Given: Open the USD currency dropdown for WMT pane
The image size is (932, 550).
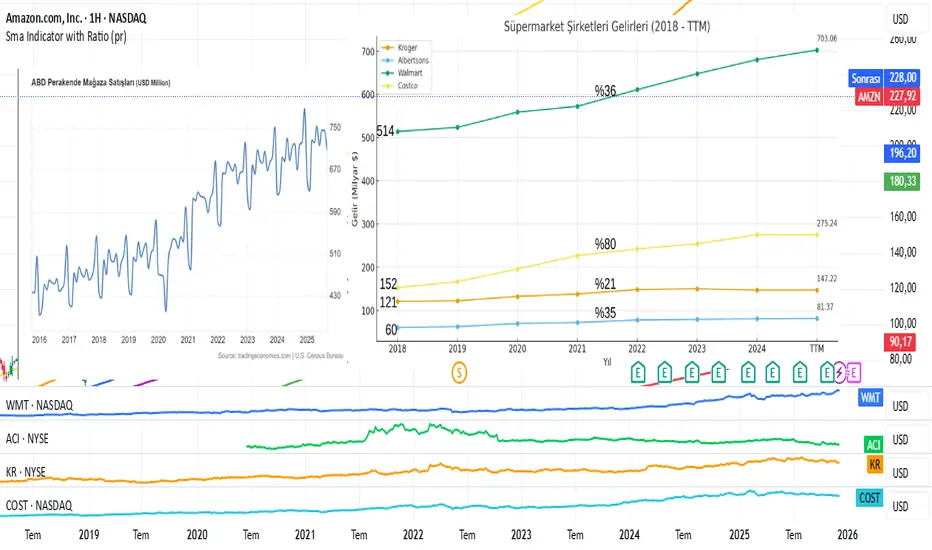Looking at the screenshot, I should [x=900, y=406].
